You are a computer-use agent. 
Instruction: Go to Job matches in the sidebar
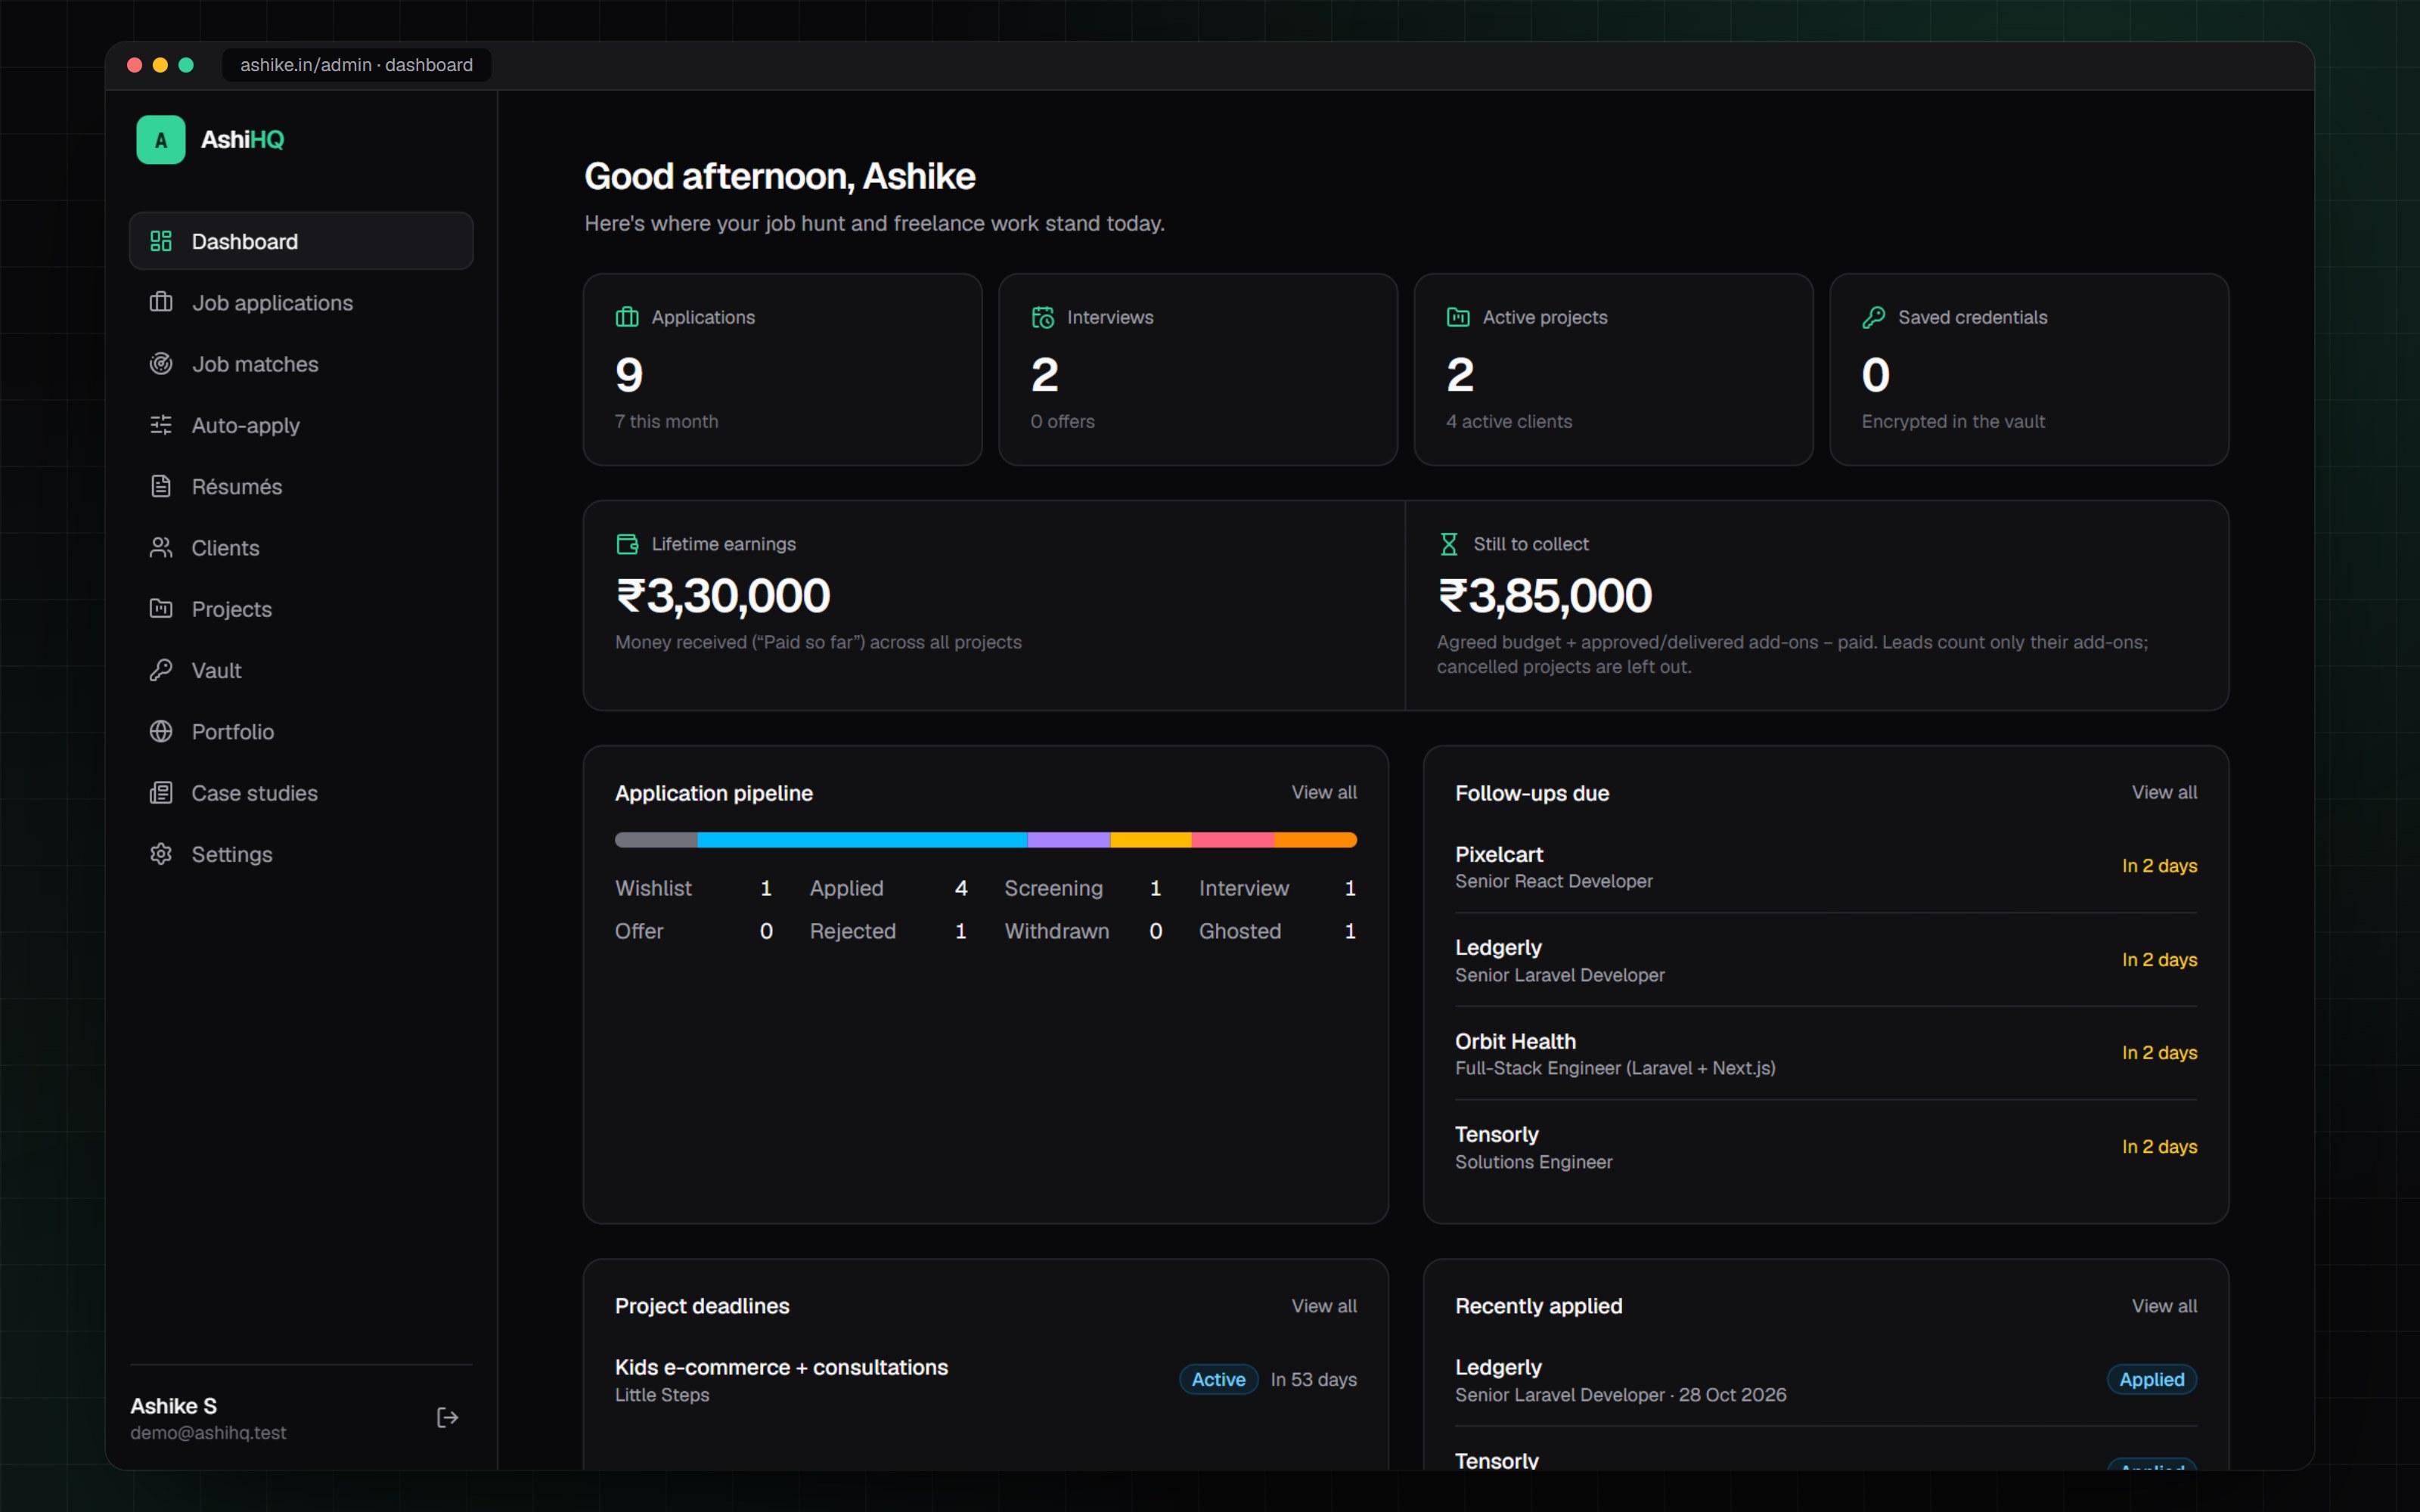coord(301,364)
